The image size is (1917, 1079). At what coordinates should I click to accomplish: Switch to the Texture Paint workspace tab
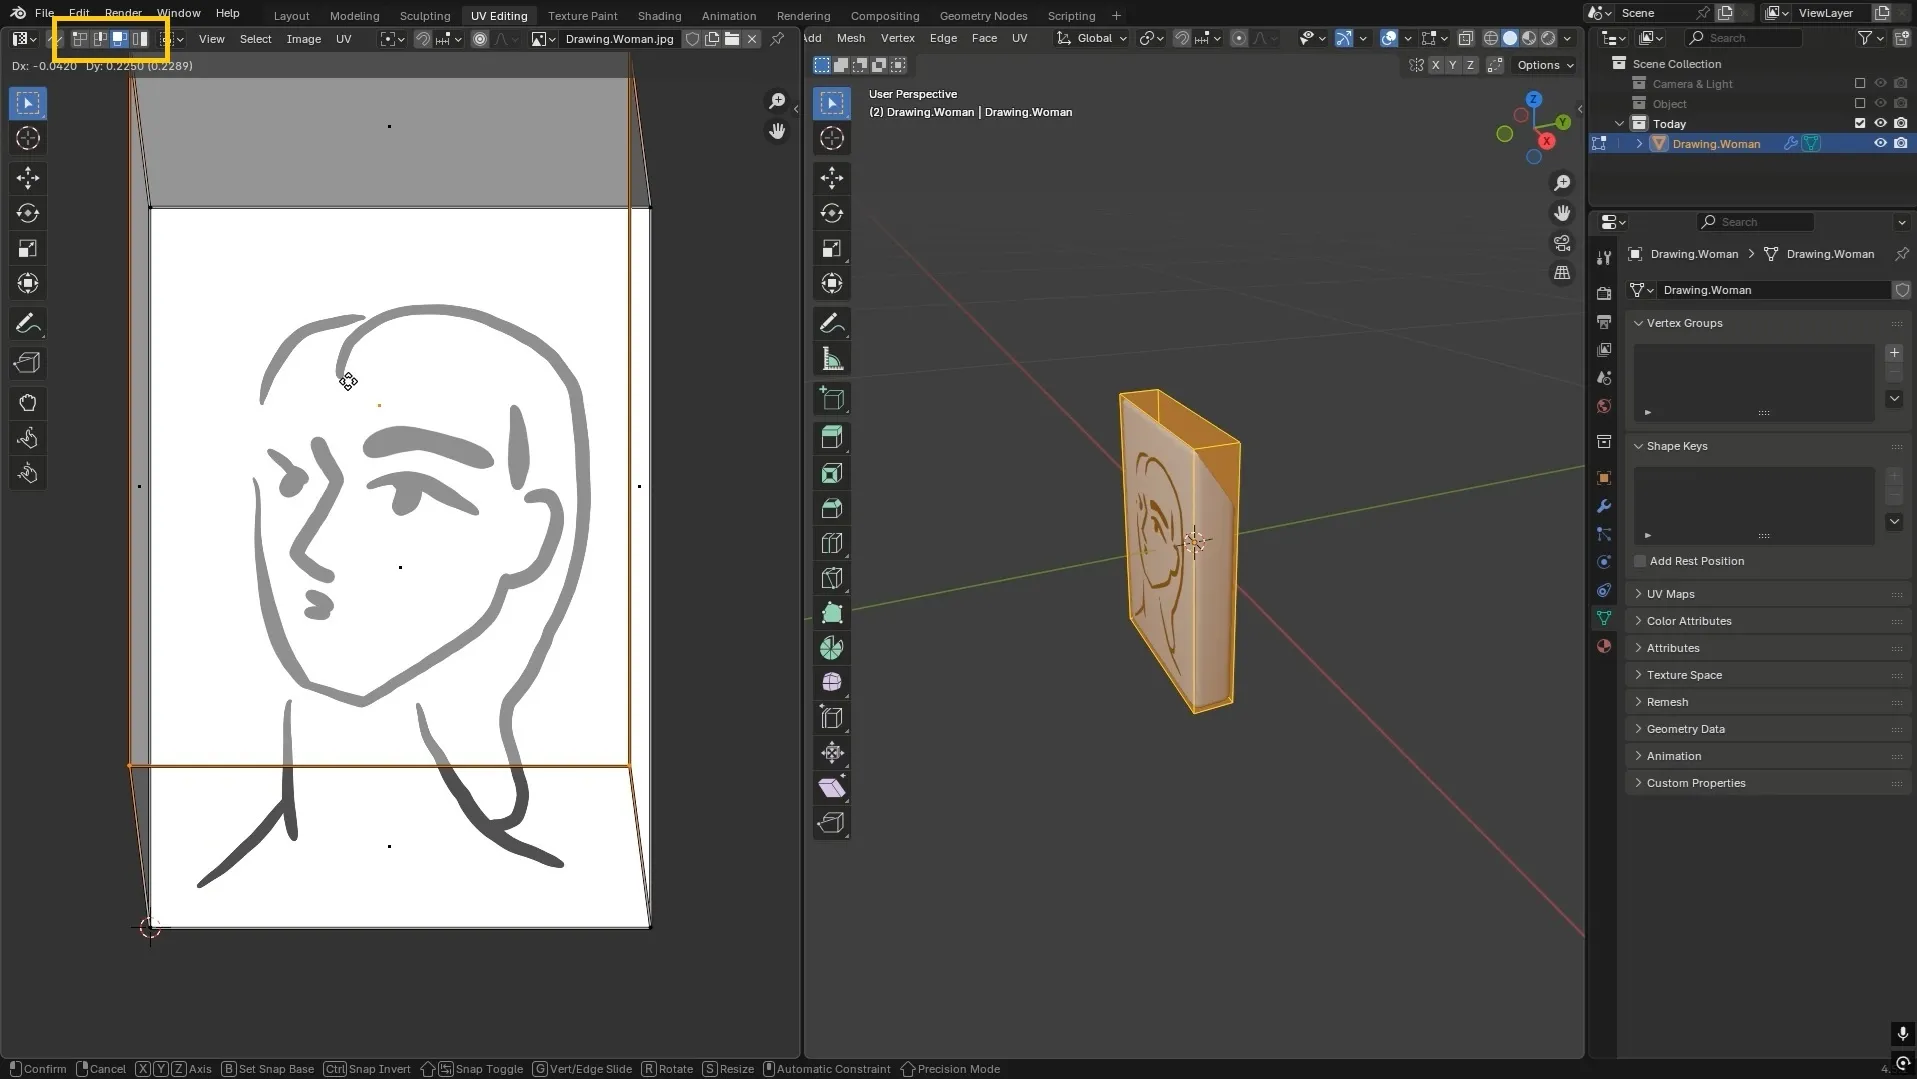click(x=582, y=16)
